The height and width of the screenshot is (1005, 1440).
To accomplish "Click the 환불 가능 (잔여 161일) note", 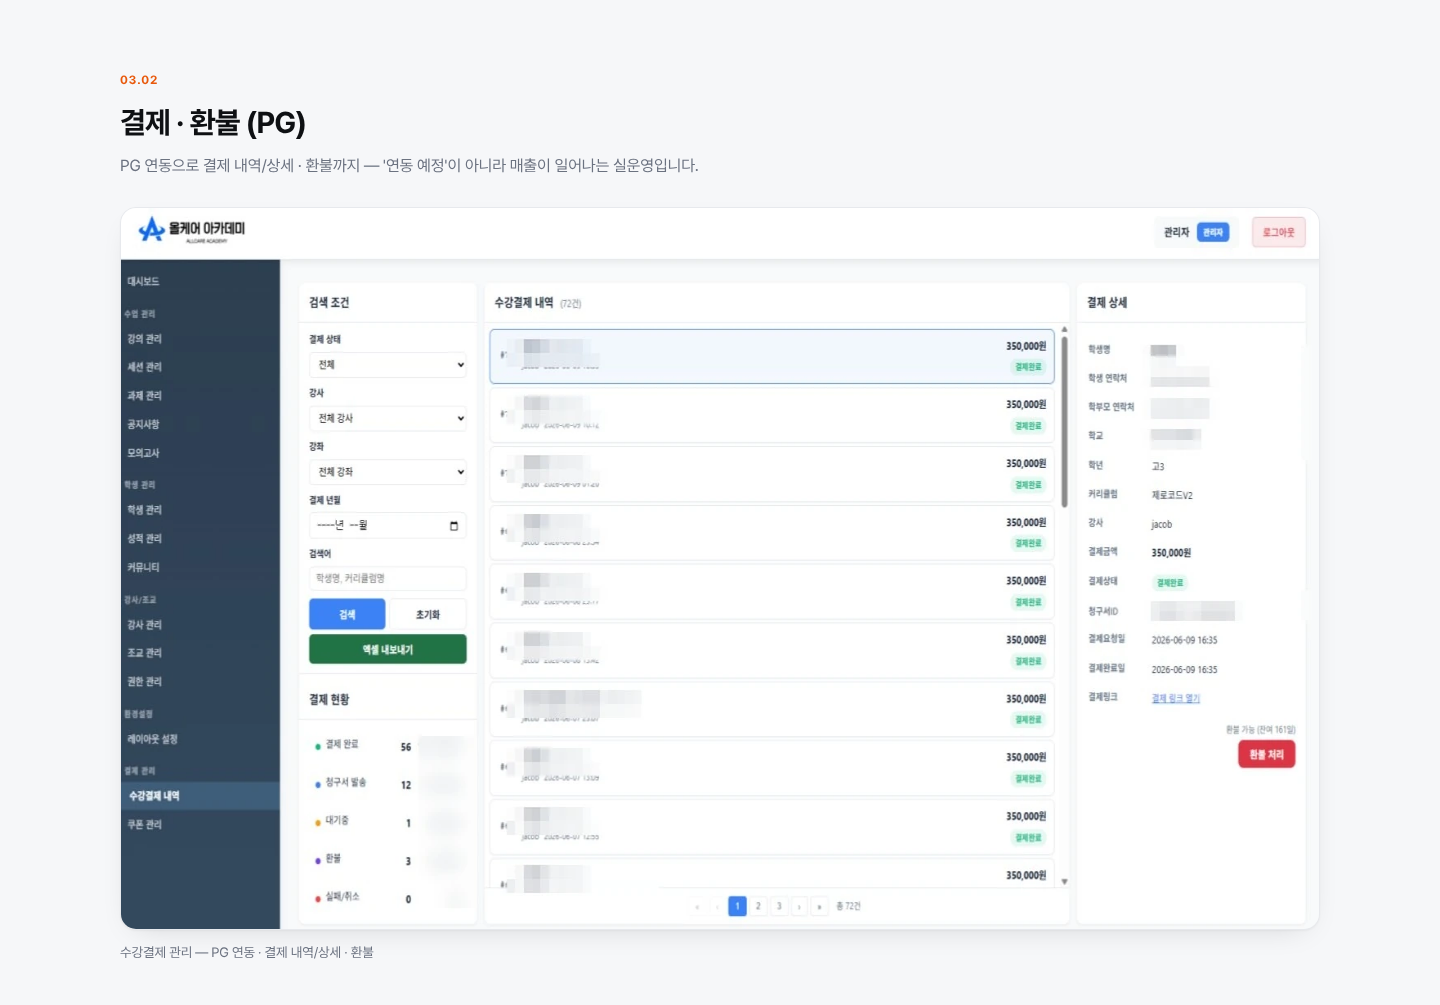I will tap(1260, 730).
